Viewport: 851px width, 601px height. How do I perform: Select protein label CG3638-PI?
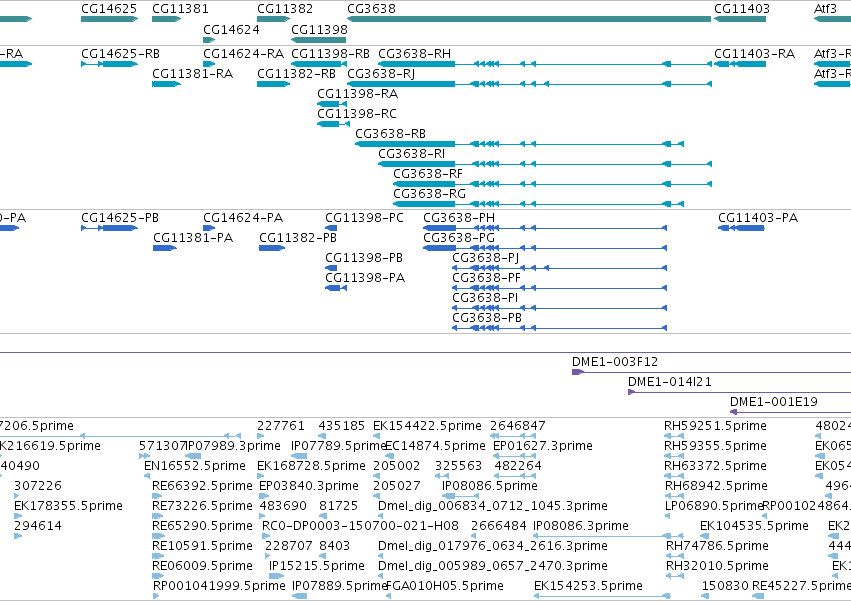click(x=485, y=298)
